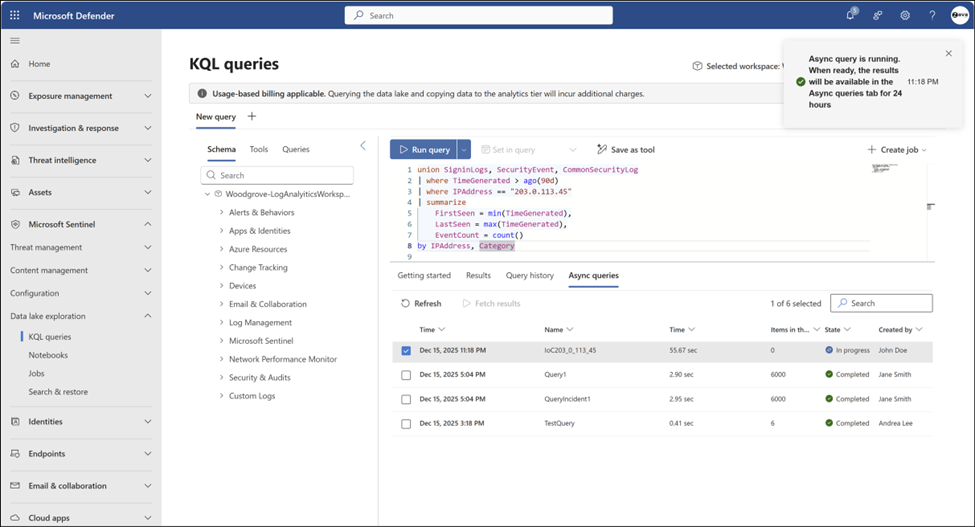Click the billing info icon in banner

(202, 94)
